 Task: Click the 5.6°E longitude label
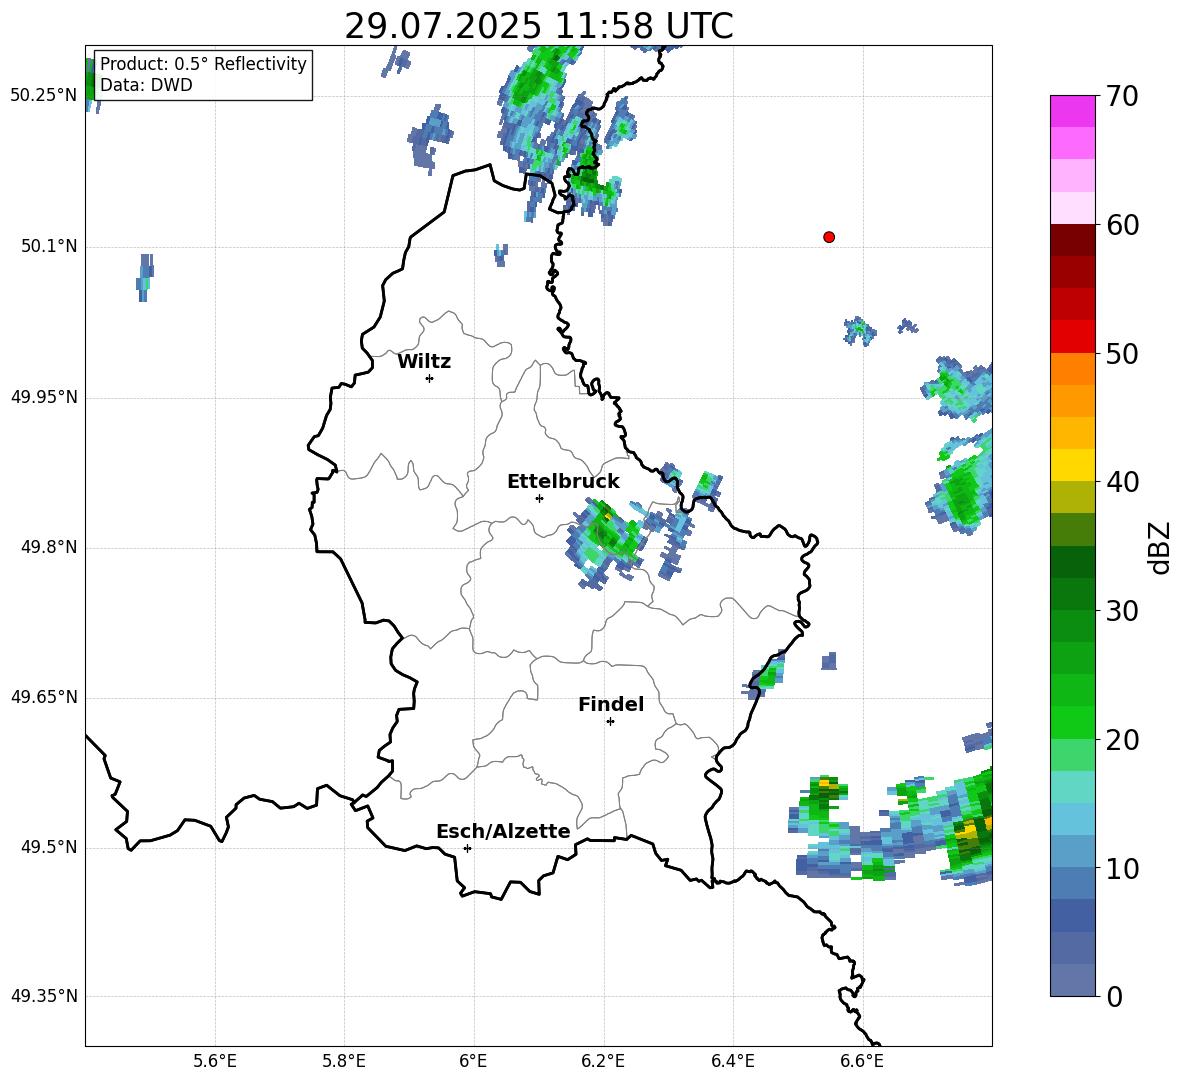tap(215, 1061)
